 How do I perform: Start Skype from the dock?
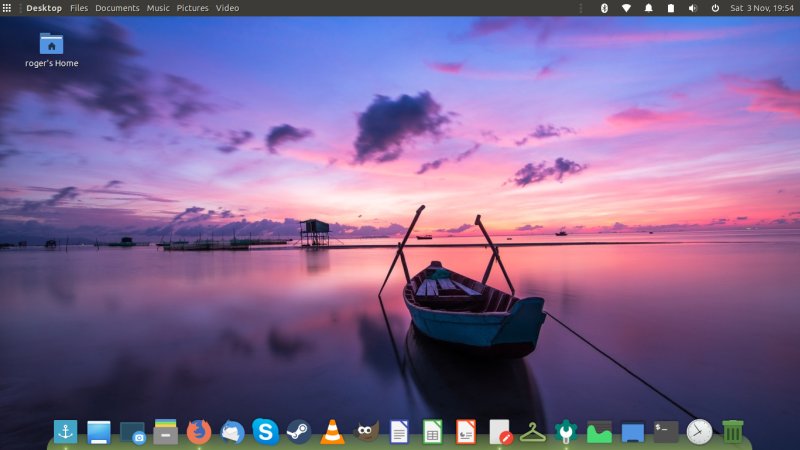coord(265,432)
